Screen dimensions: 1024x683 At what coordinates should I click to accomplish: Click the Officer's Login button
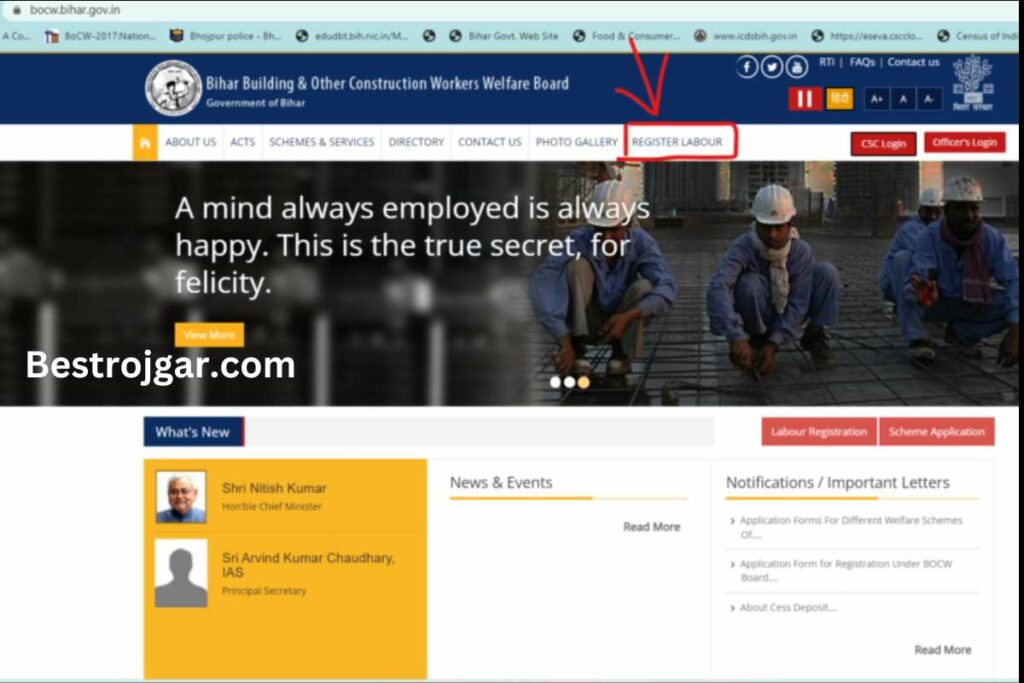pyautogui.click(x=964, y=143)
